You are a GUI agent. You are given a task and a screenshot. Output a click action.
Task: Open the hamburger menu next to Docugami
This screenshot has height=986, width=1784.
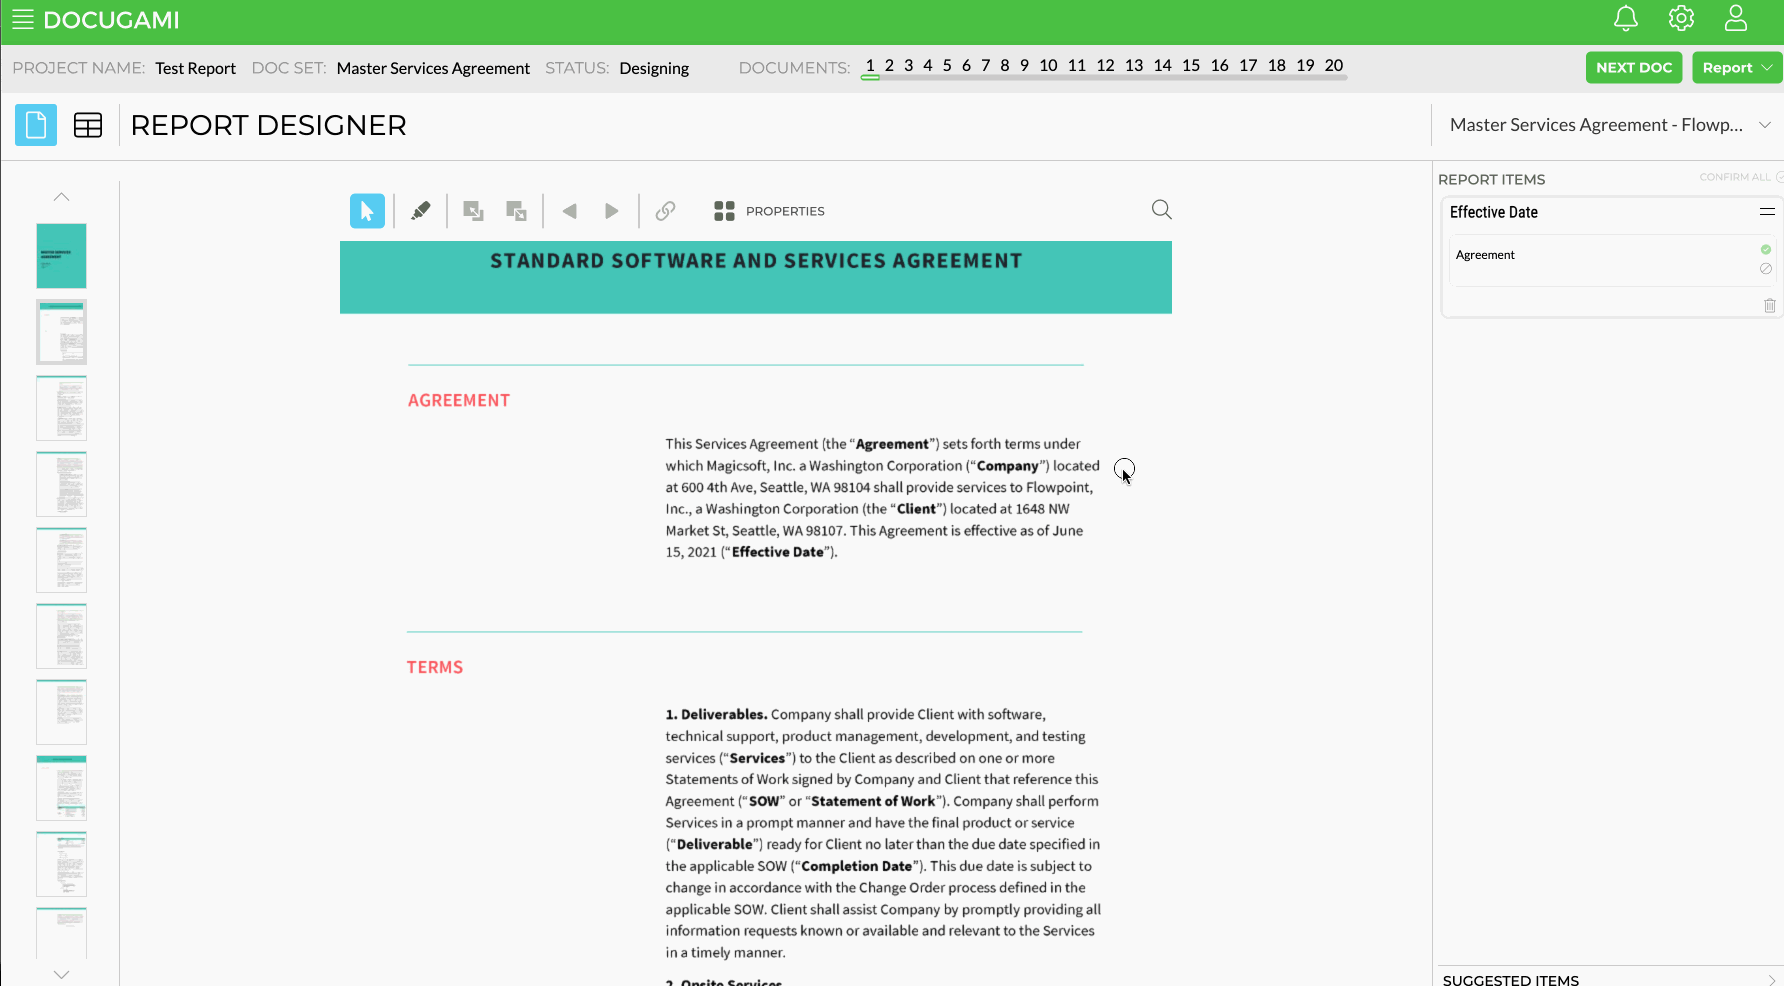pyautogui.click(x=22, y=18)
